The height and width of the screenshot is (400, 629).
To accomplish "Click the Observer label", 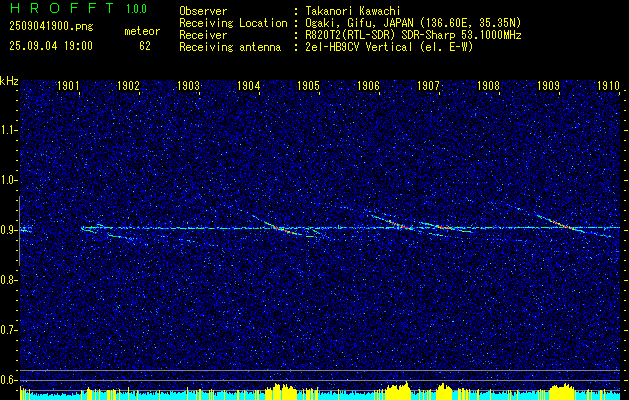I will [x=203, y=11].
